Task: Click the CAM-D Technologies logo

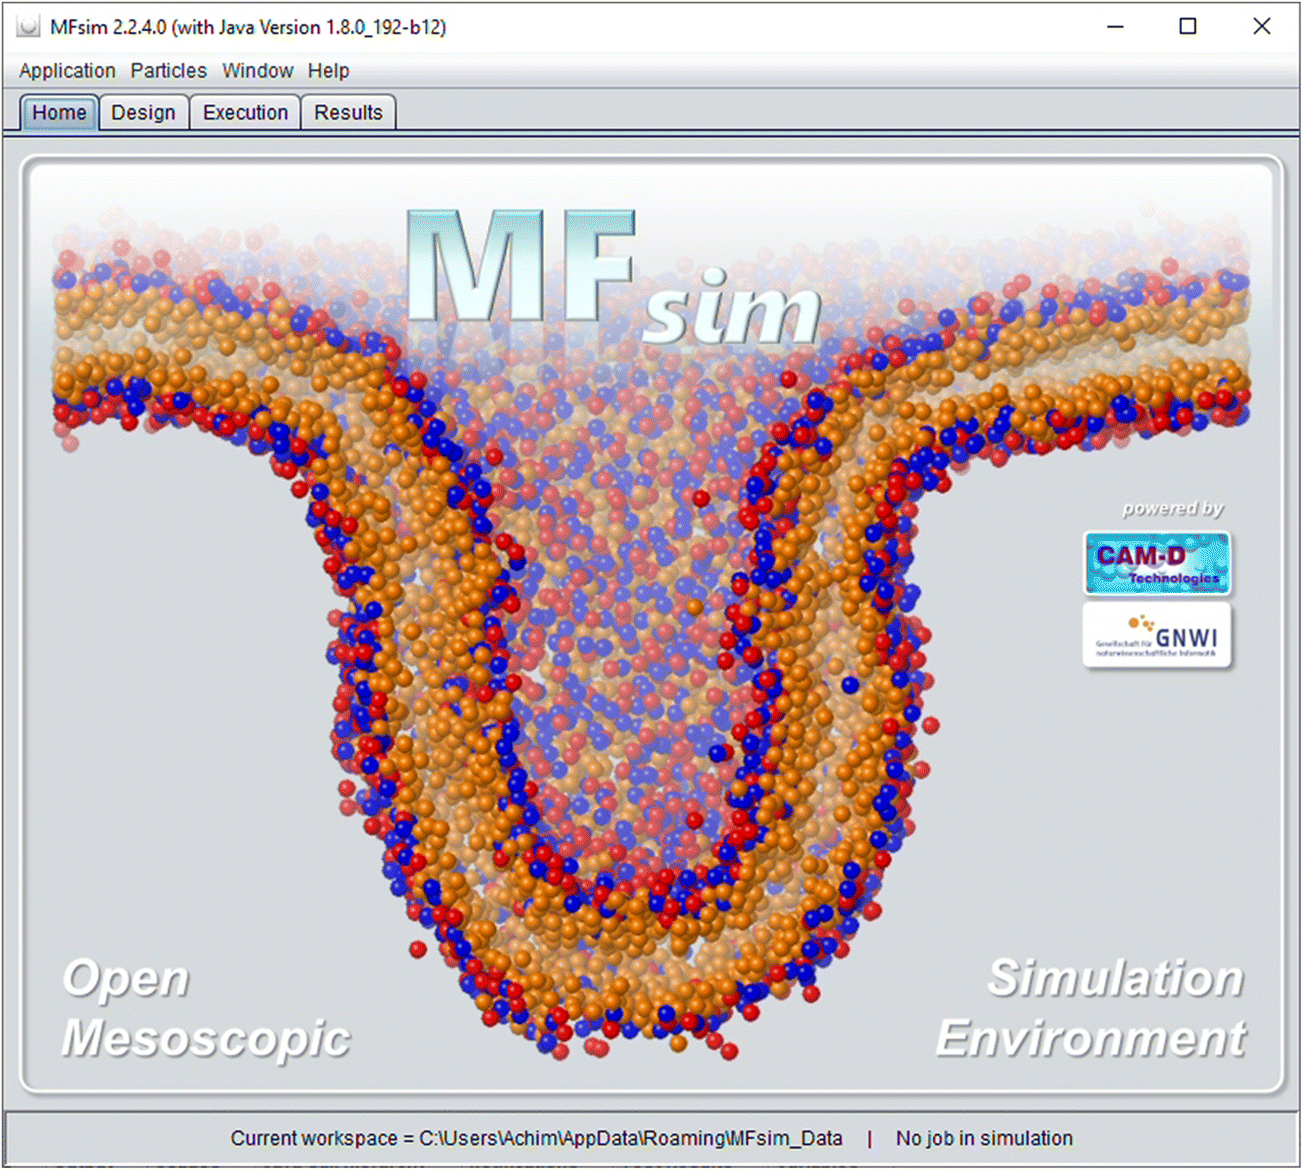Action: pyautogui.click(x=1157, y=564)
